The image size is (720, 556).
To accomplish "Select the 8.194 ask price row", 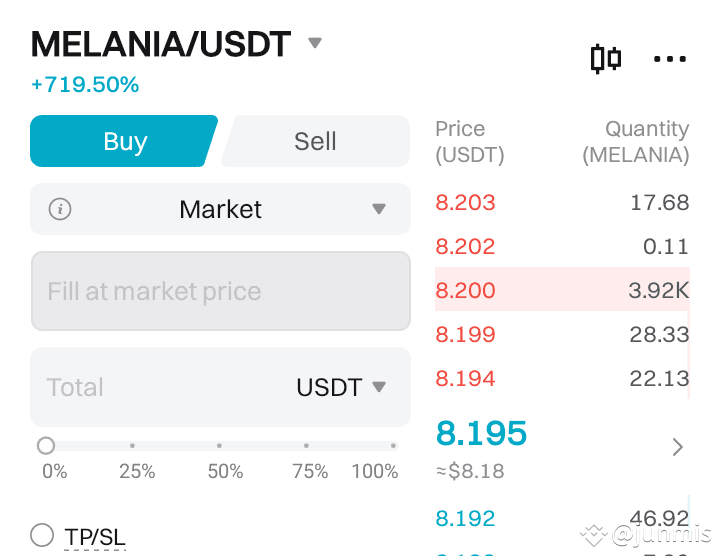I will (x=562, y=378).
